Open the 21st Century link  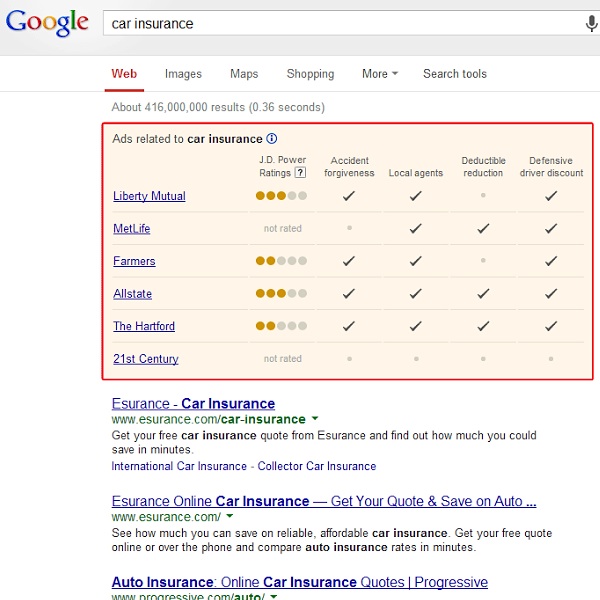pyautogui.click(x=146, y=359)
